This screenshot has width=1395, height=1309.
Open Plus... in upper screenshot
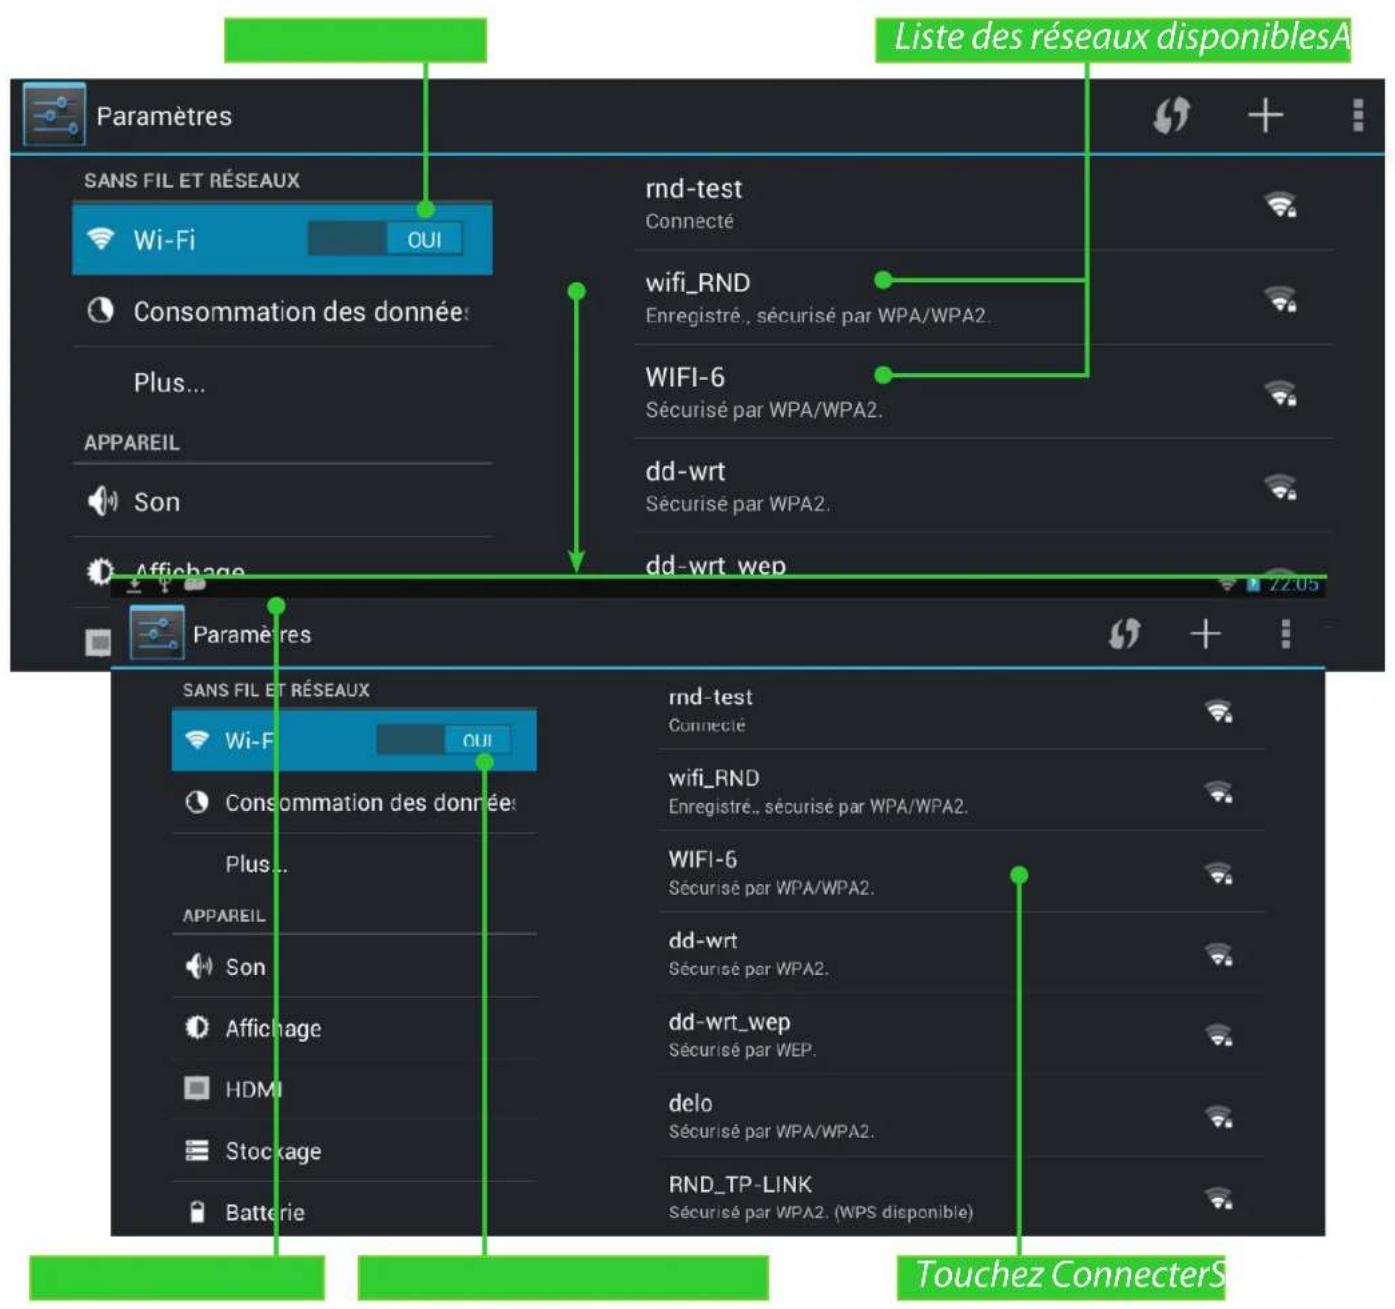click(282, 383)
